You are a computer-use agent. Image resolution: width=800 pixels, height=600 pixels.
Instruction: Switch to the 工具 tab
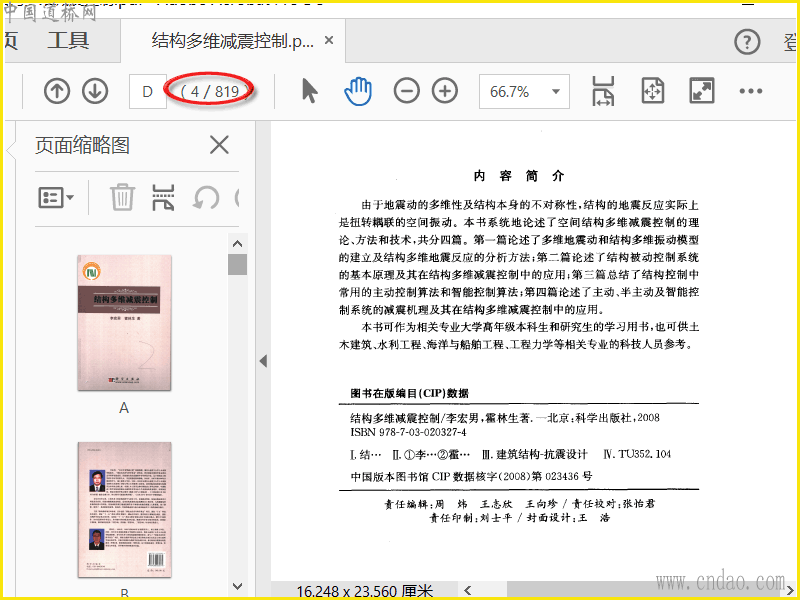[68, 41]
